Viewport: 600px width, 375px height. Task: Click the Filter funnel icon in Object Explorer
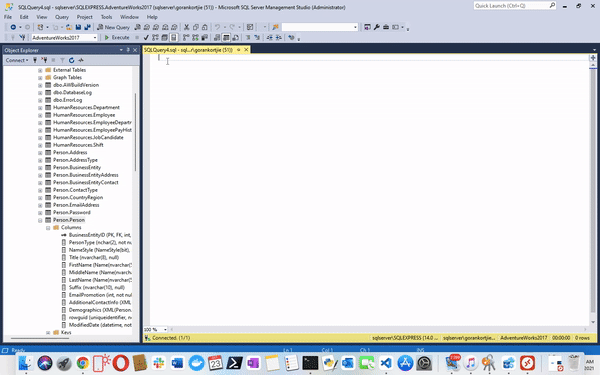click(62, 60)
